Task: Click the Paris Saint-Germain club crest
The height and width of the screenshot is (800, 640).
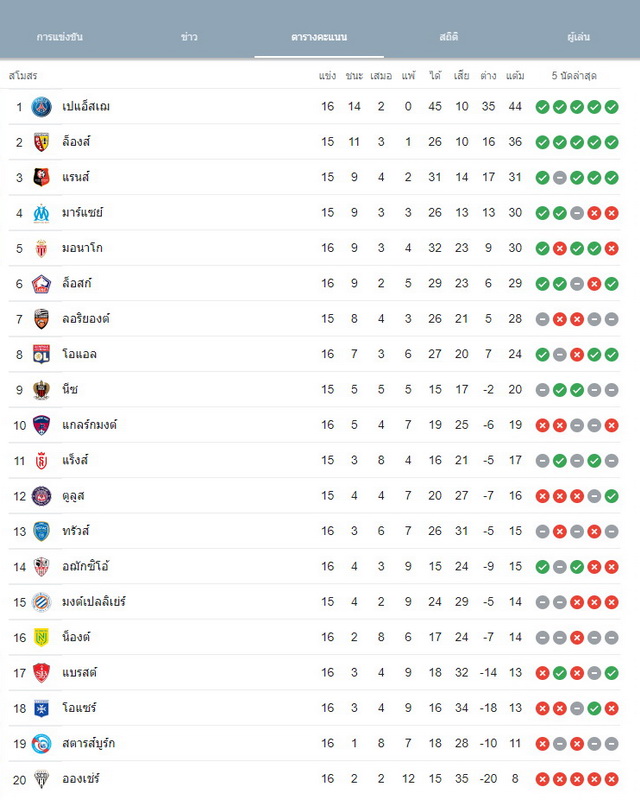Action: [41, 107]
